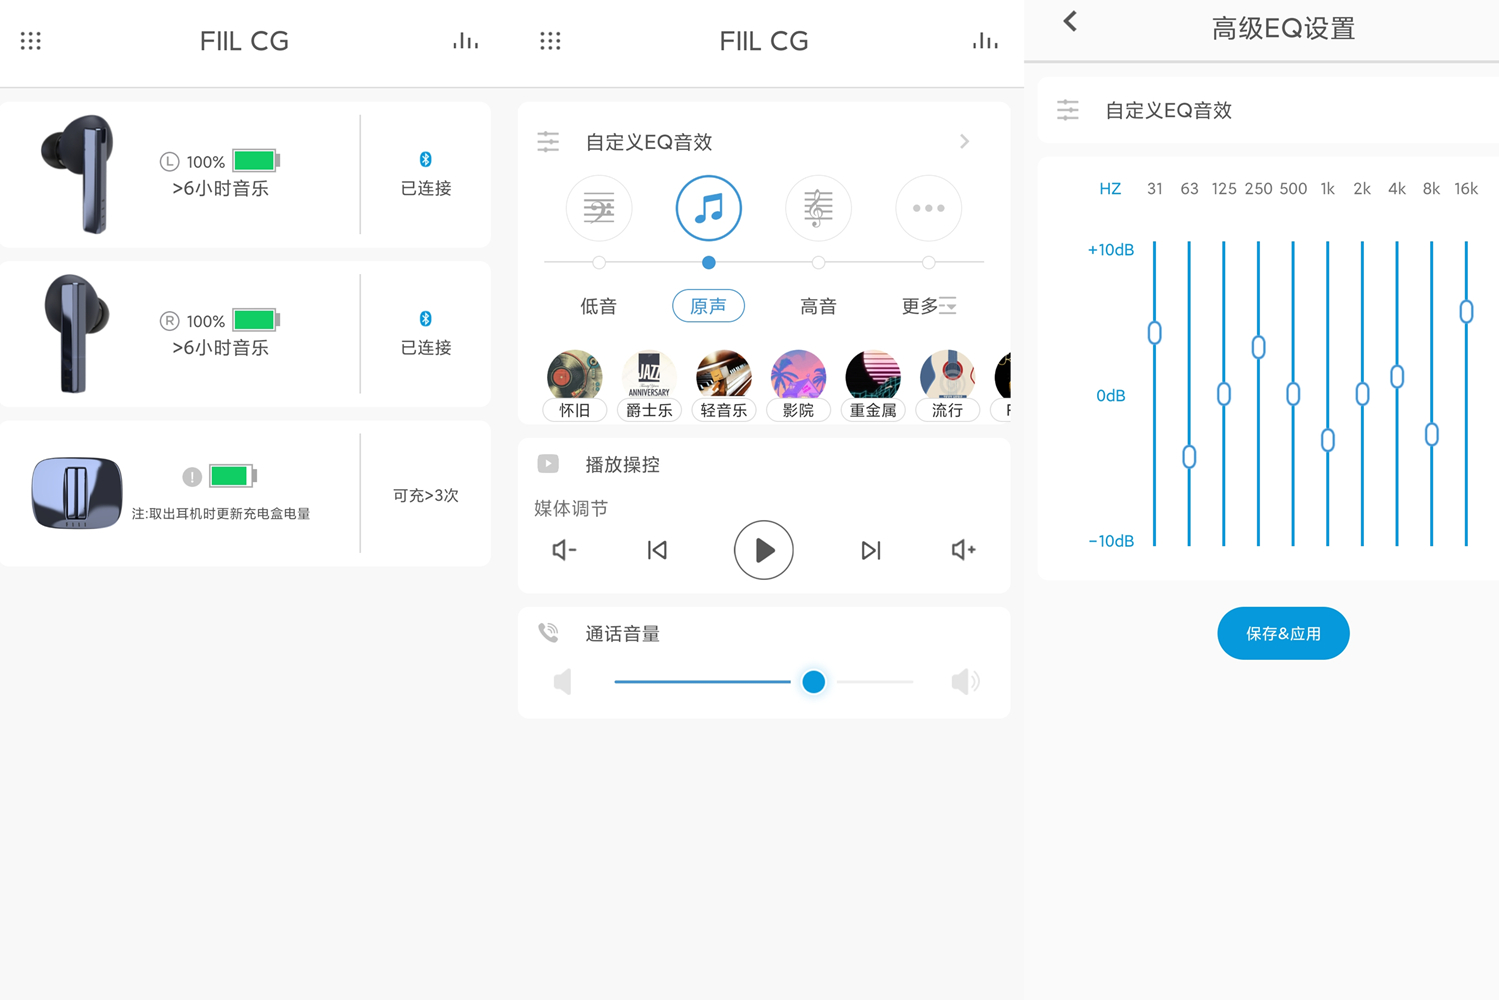The width and height of the screenshot is (1499, 1000).
Task: Pick 流行 sound effect
Action: 947,385
